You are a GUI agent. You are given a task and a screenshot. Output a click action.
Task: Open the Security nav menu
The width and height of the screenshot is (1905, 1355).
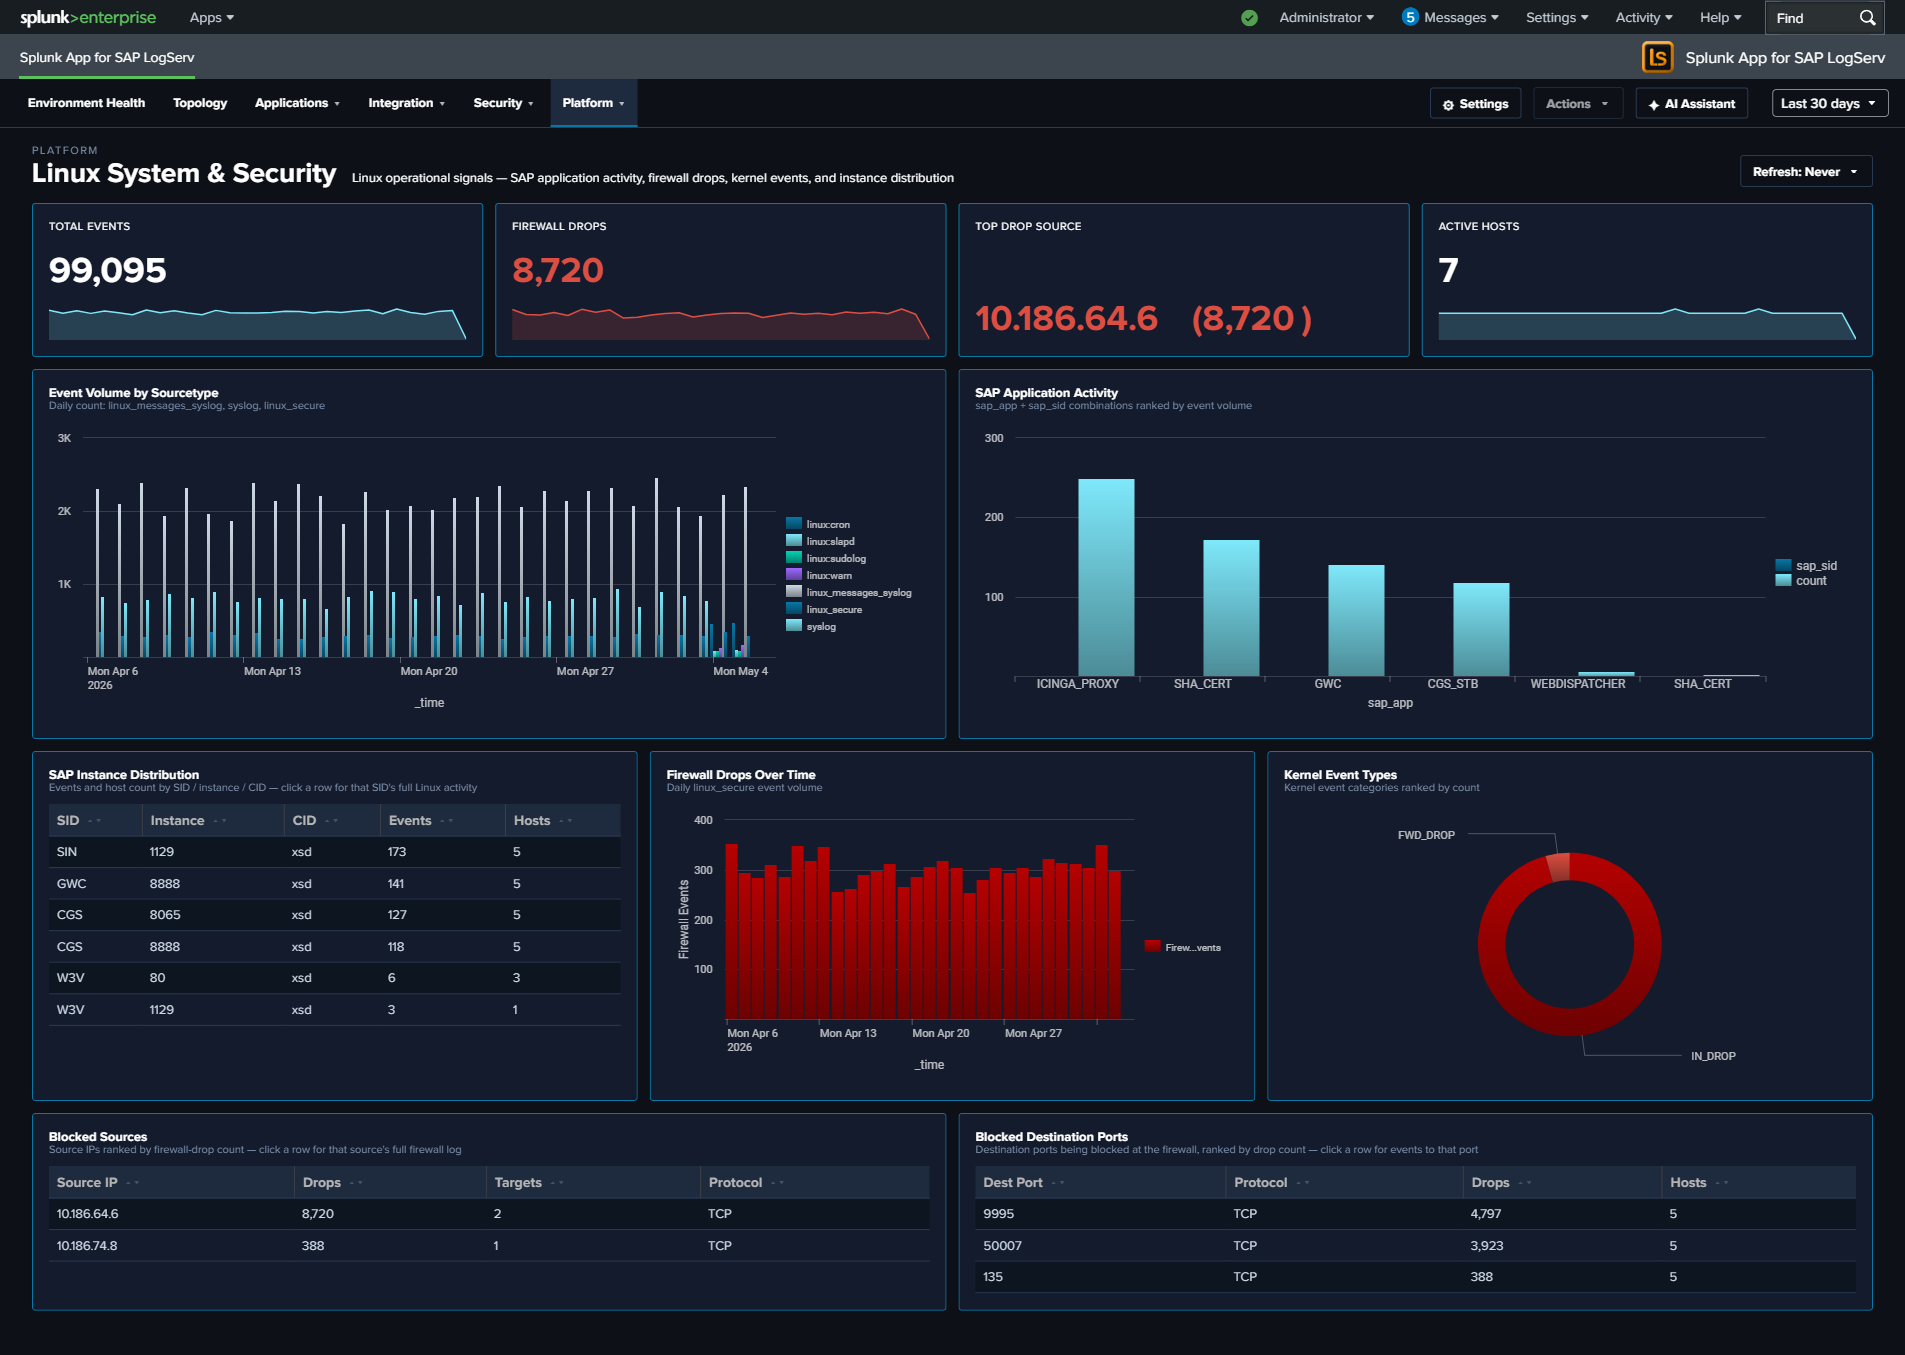(x=503, y=103)
